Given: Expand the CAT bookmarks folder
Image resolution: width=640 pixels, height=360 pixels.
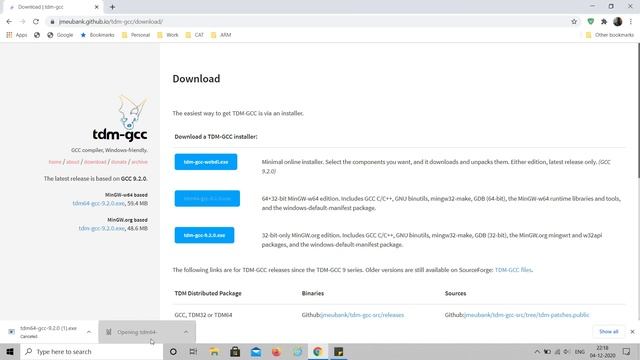Looking at the screenshot, I should 194,35.
